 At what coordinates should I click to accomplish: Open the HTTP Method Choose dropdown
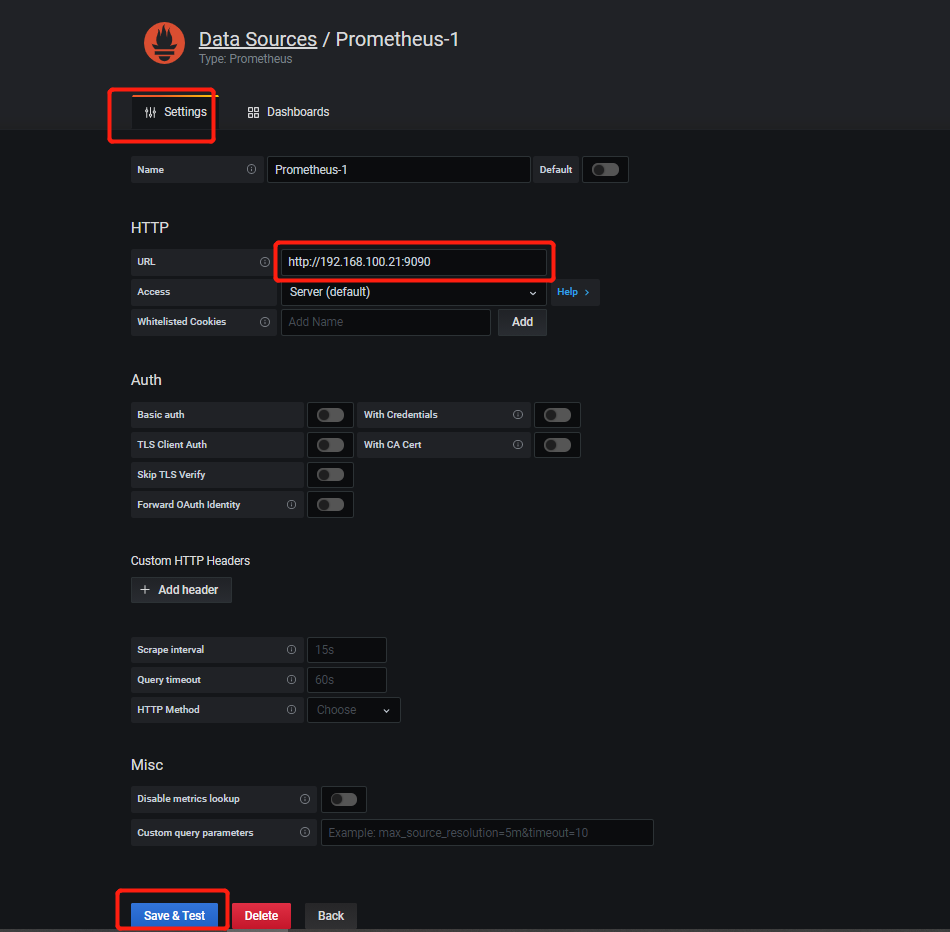click(354, 710)
